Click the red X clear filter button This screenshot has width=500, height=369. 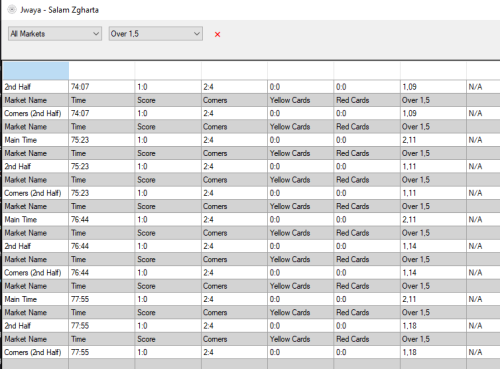(218, 34)
